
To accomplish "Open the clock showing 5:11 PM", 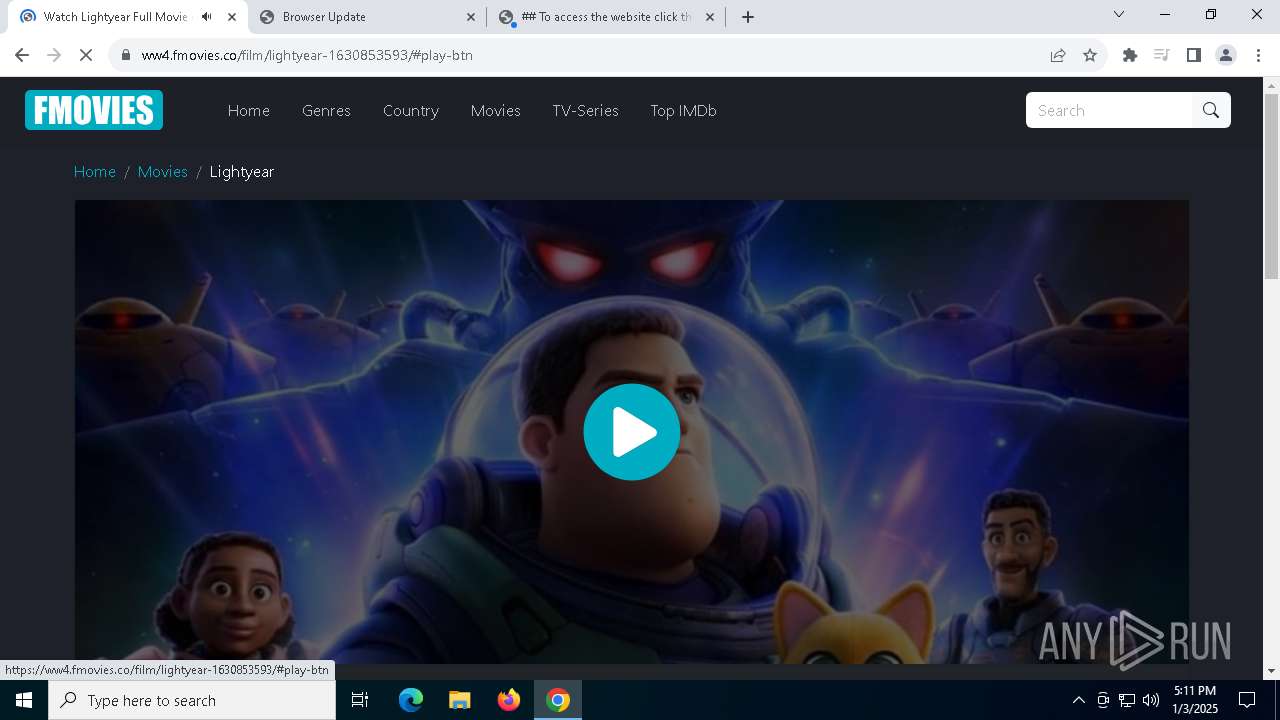I will (1195, 700).
